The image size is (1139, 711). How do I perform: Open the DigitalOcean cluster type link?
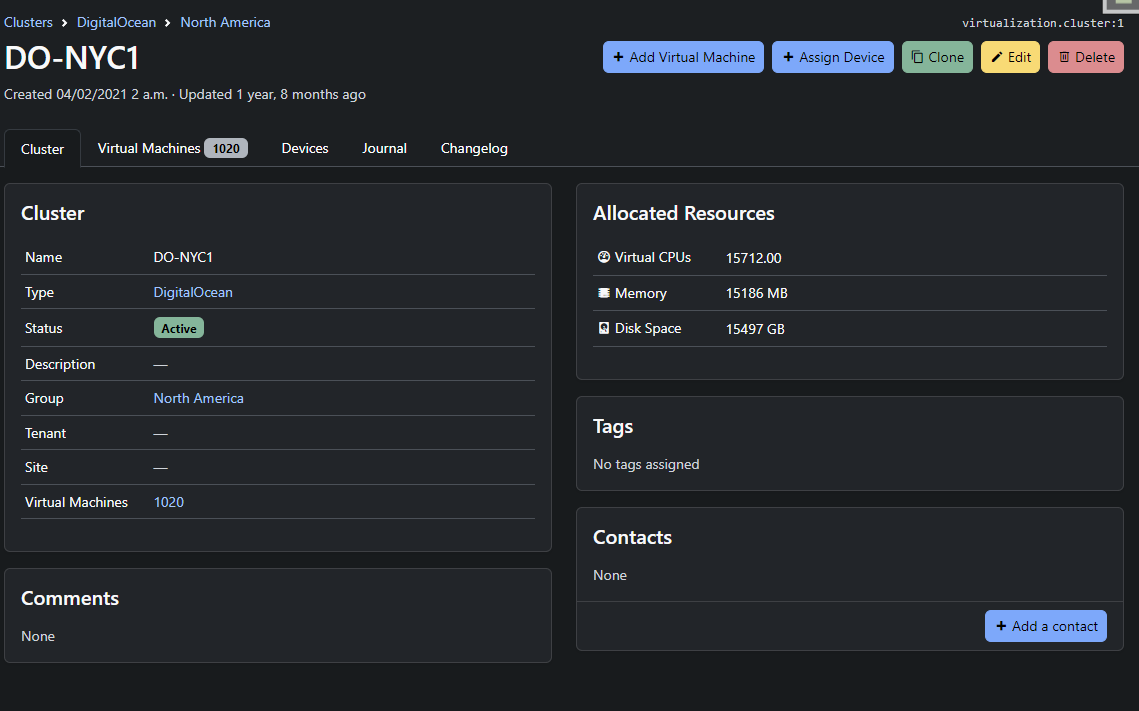[193, 292]
